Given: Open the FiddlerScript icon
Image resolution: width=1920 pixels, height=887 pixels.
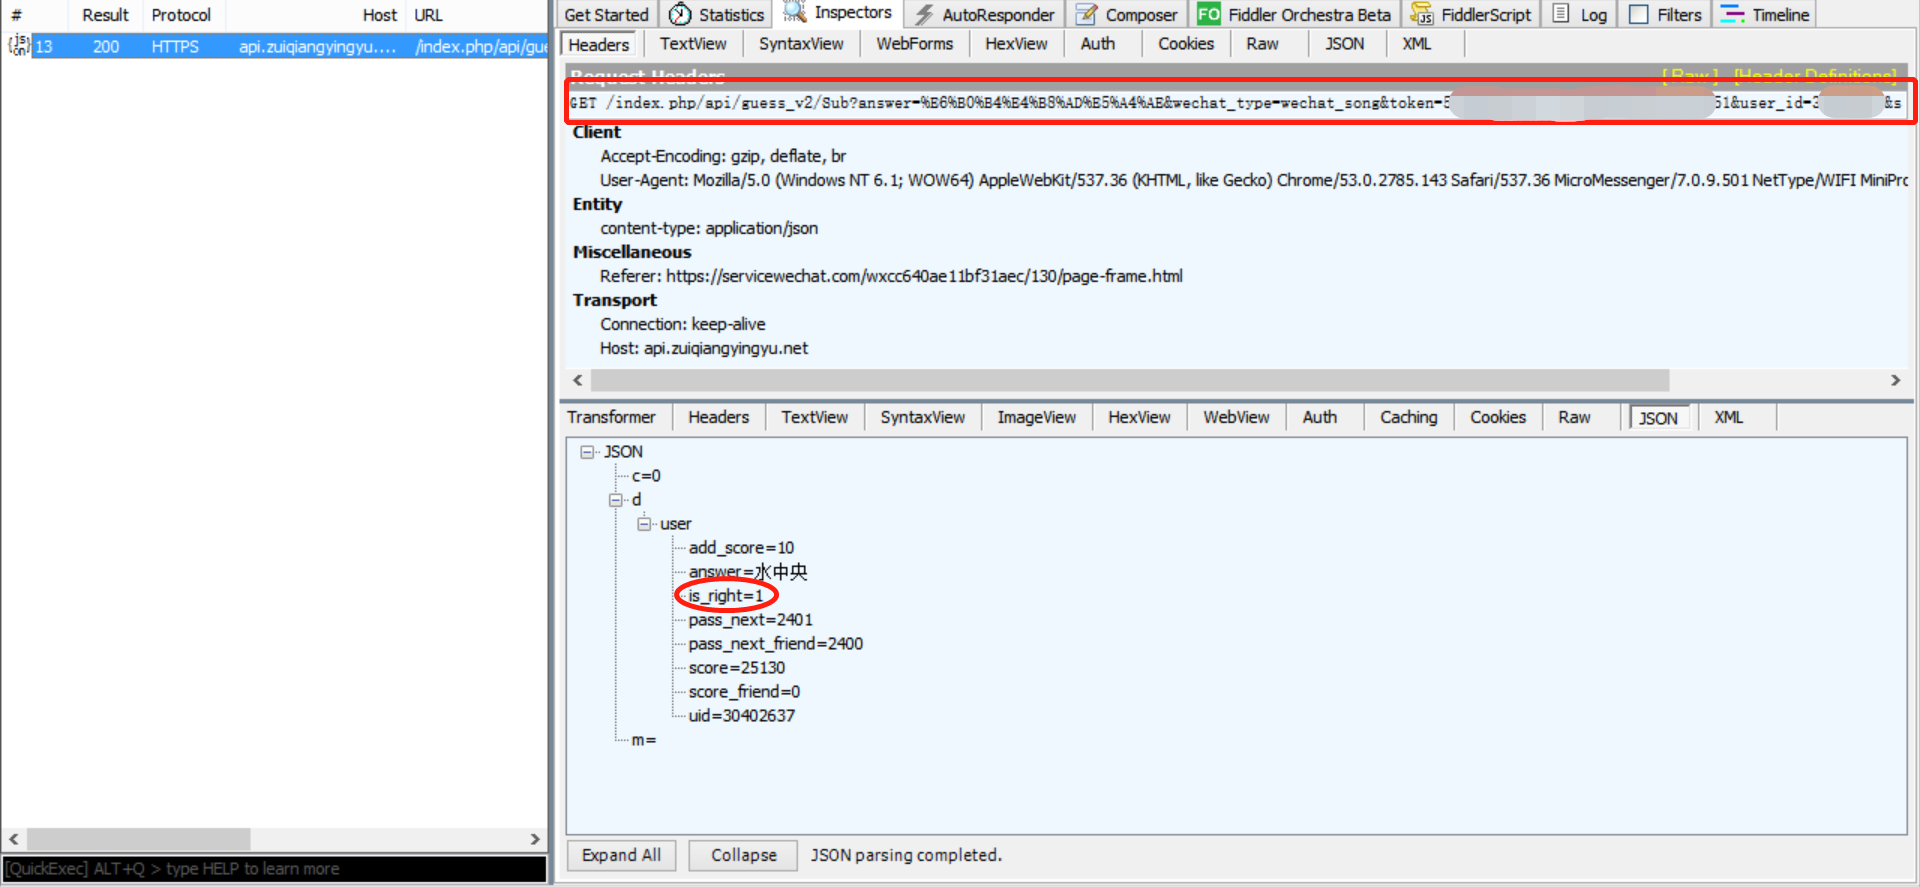Looking at the screenshot, I should tap(1421, 14).
